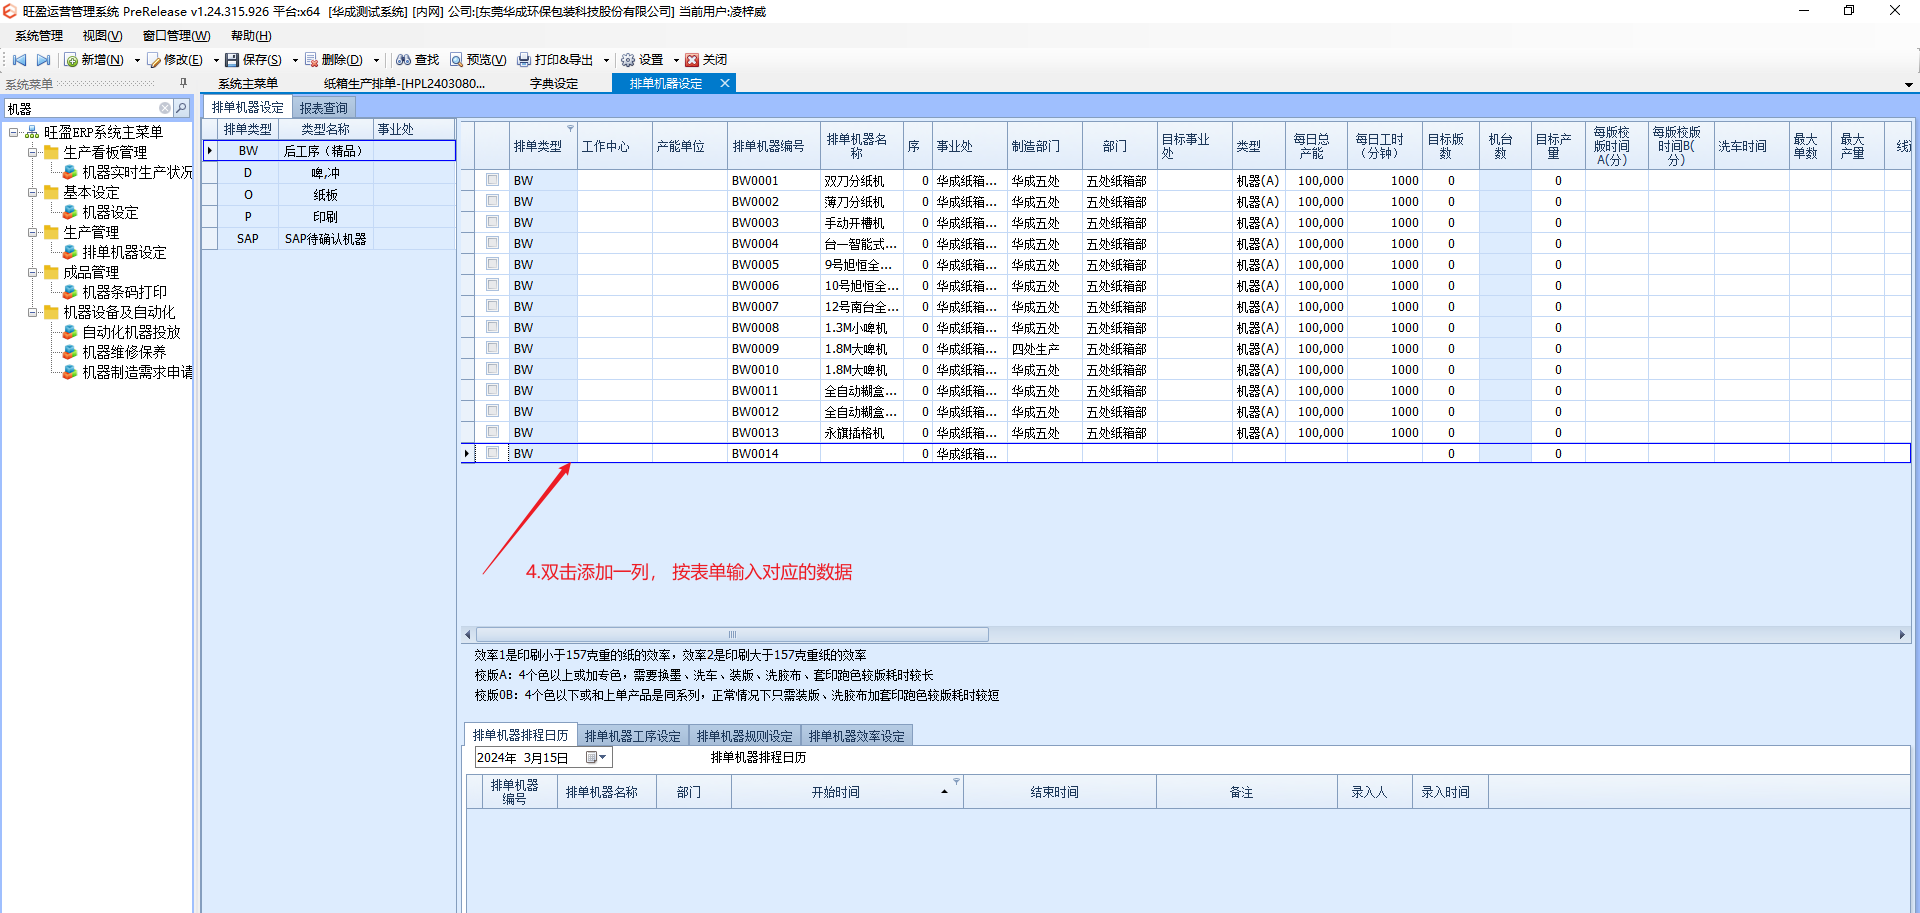Switch to the 报表查询 tab

[x=324, y=108]
